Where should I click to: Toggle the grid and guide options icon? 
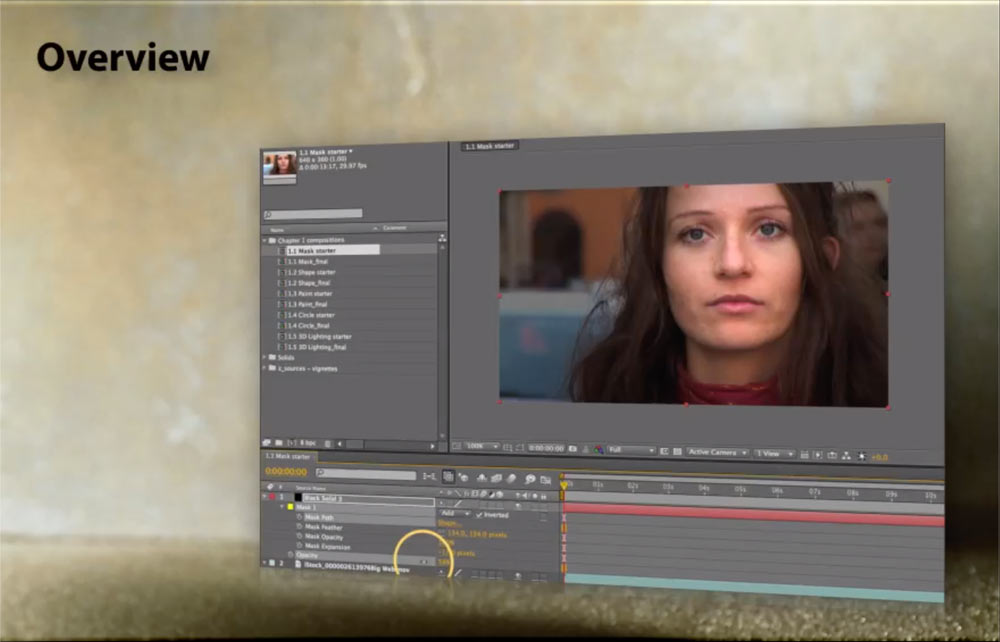(x=508, y=448)
